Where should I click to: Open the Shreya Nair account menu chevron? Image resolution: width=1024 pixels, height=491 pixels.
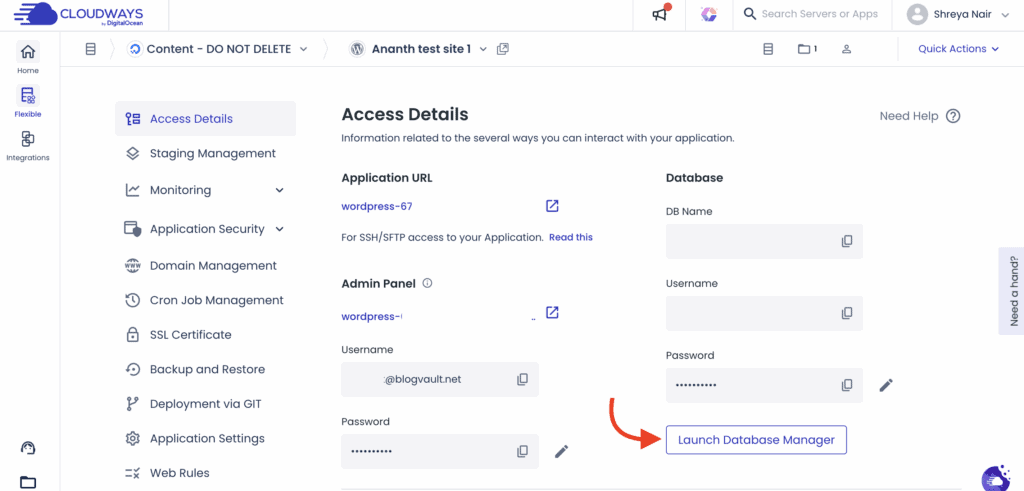pos(1005,14)
